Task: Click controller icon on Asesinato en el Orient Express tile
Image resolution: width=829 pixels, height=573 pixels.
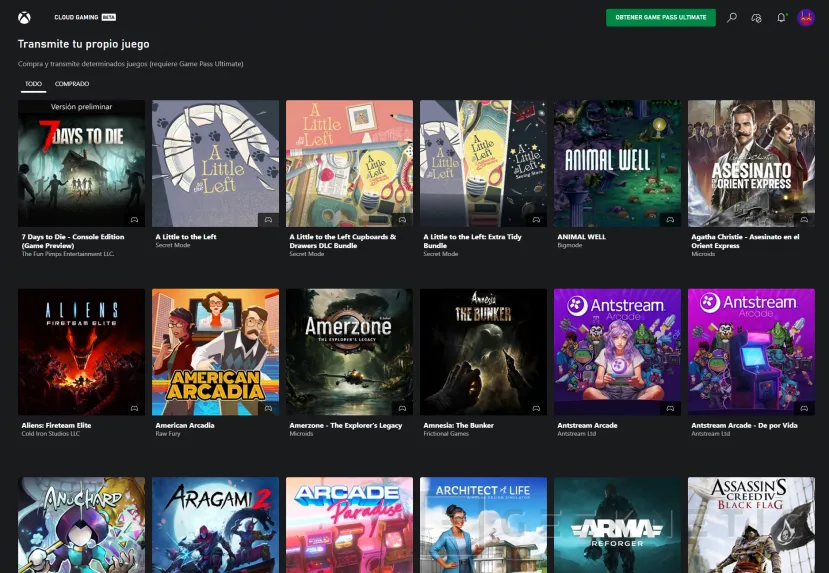Action: click(x=804, y=219)
